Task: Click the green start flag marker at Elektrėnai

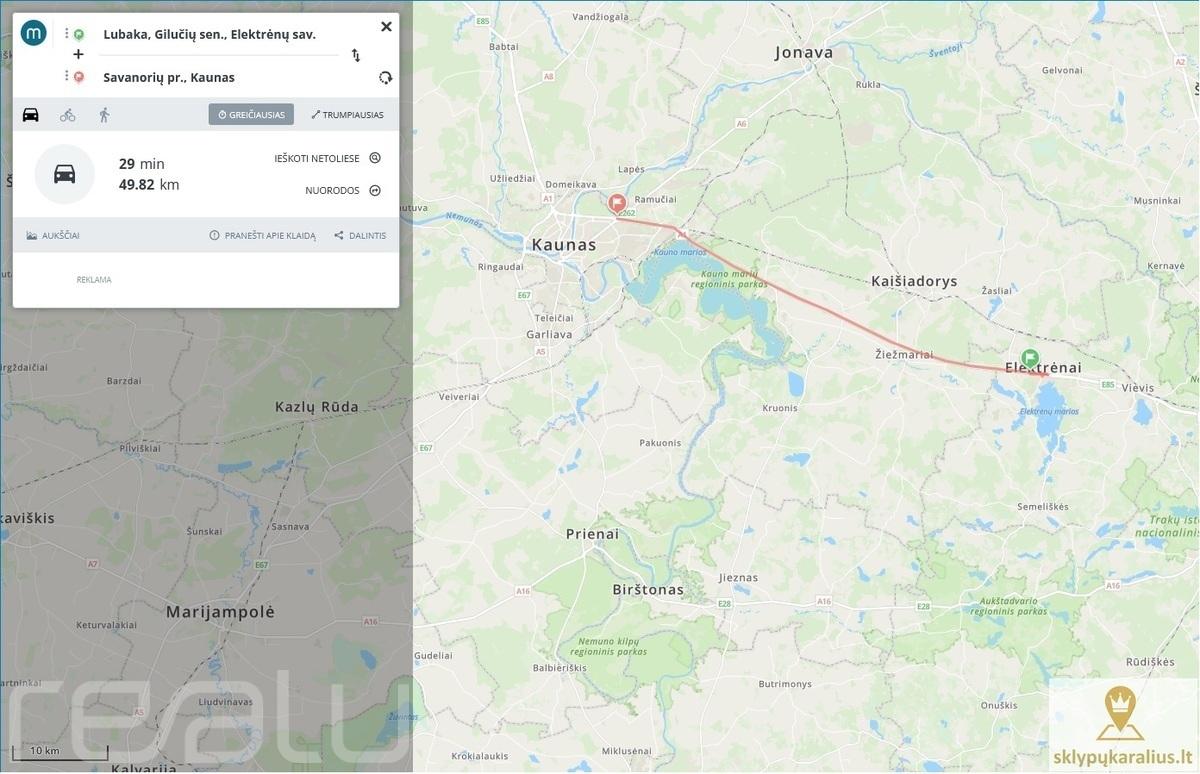Action: (x=1030, y=358)
